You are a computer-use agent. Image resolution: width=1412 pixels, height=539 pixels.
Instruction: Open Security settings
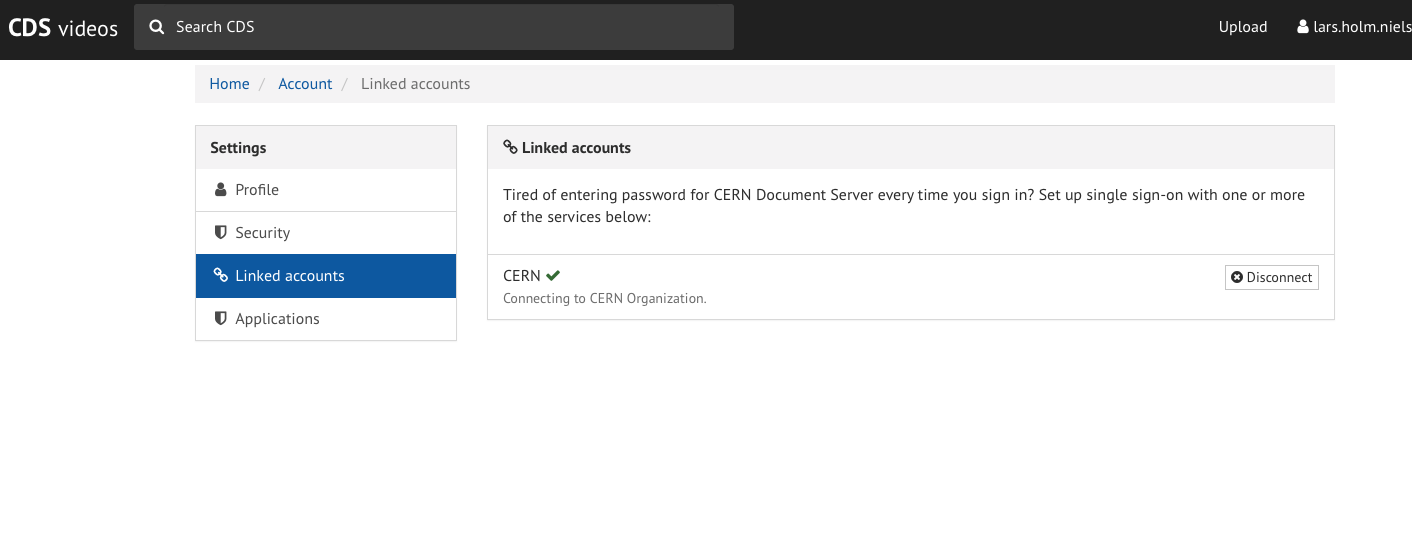click(326, 233)
